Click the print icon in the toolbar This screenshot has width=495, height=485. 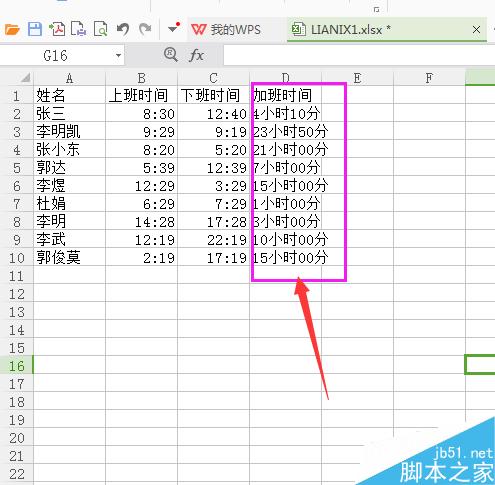[79, 29]
